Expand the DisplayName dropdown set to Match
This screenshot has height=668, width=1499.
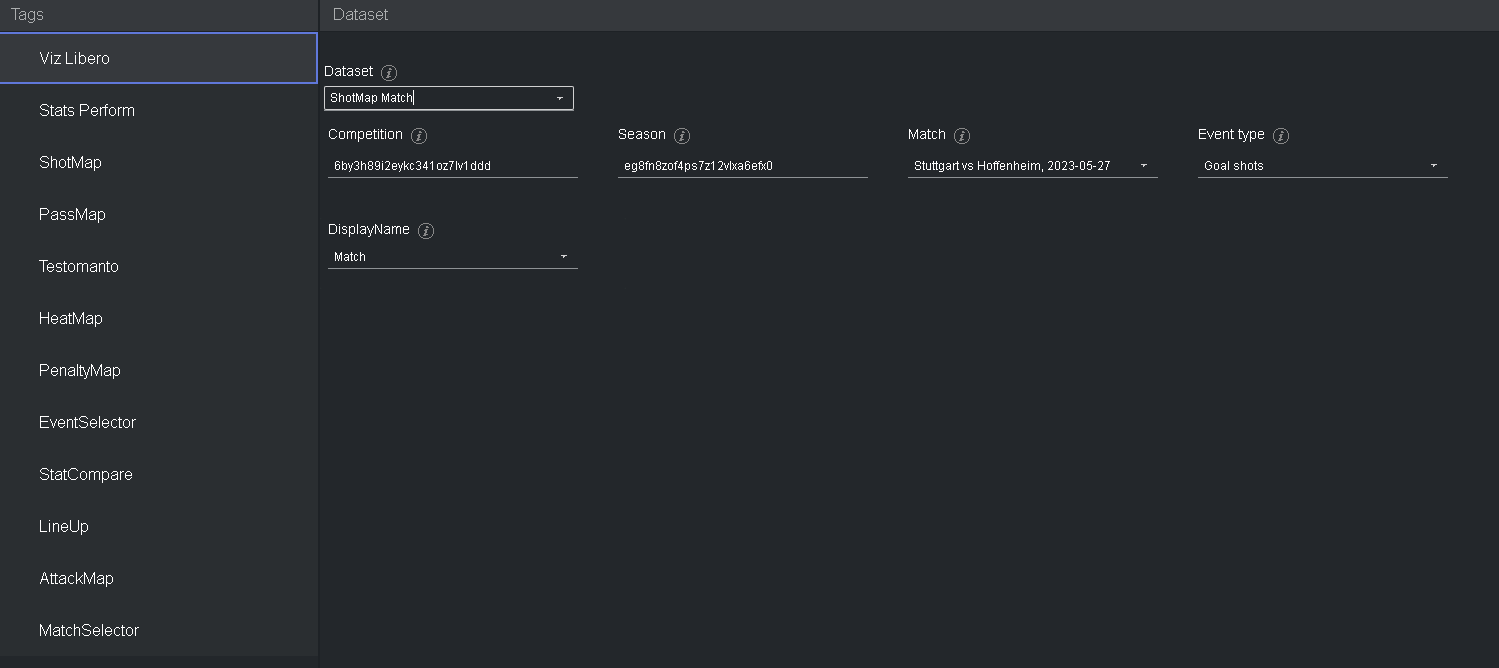click(563, 257)
